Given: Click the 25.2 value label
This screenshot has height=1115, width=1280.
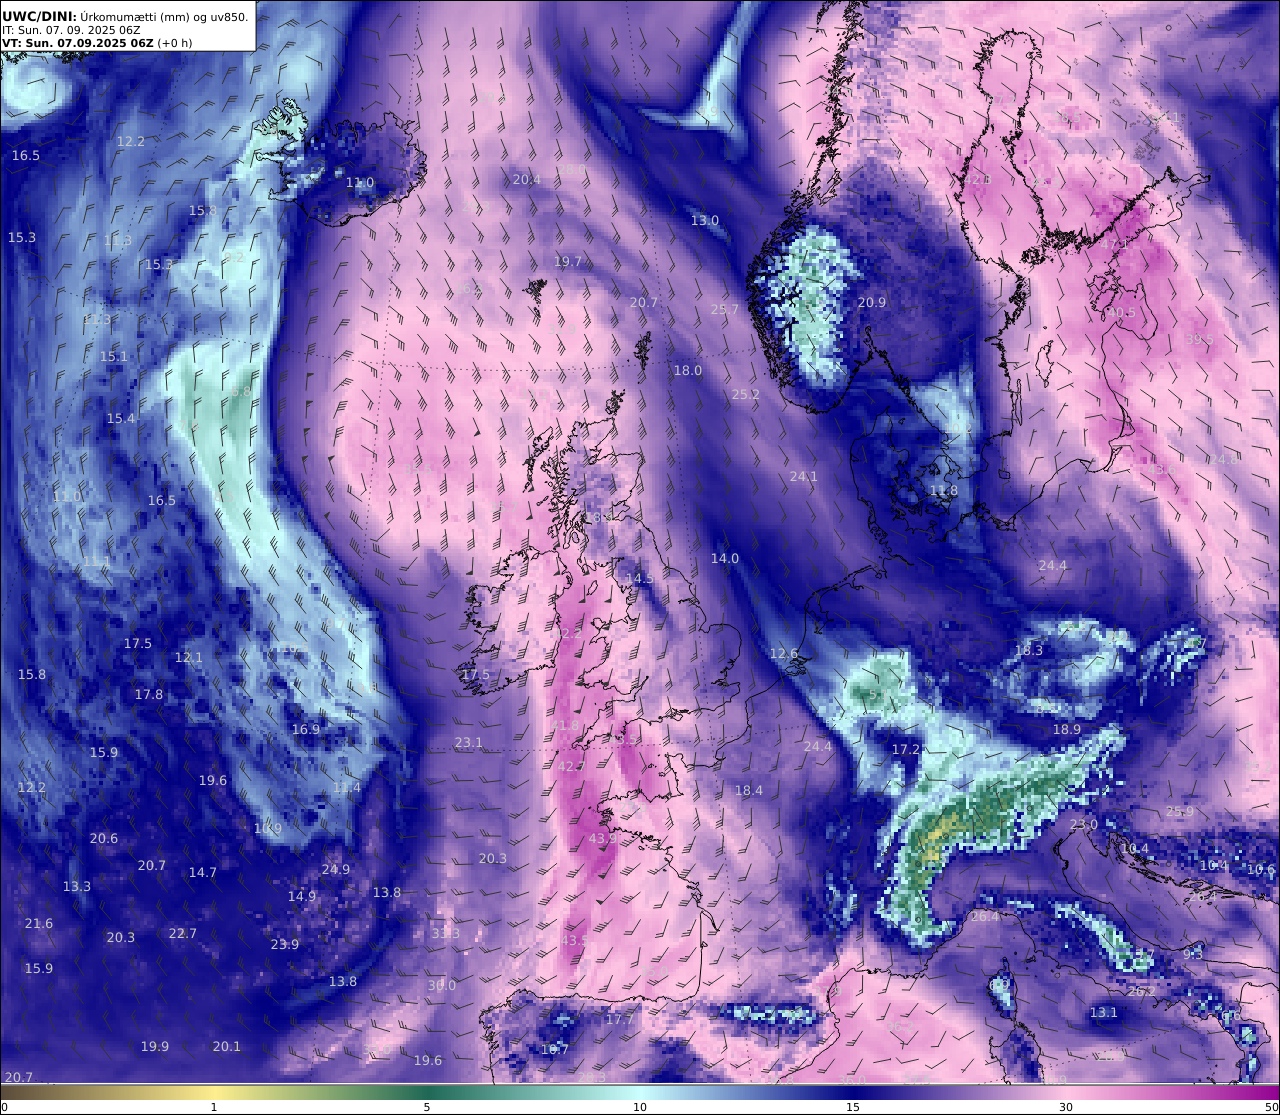Looking at the screenshot, I should (x=745, y=394).
